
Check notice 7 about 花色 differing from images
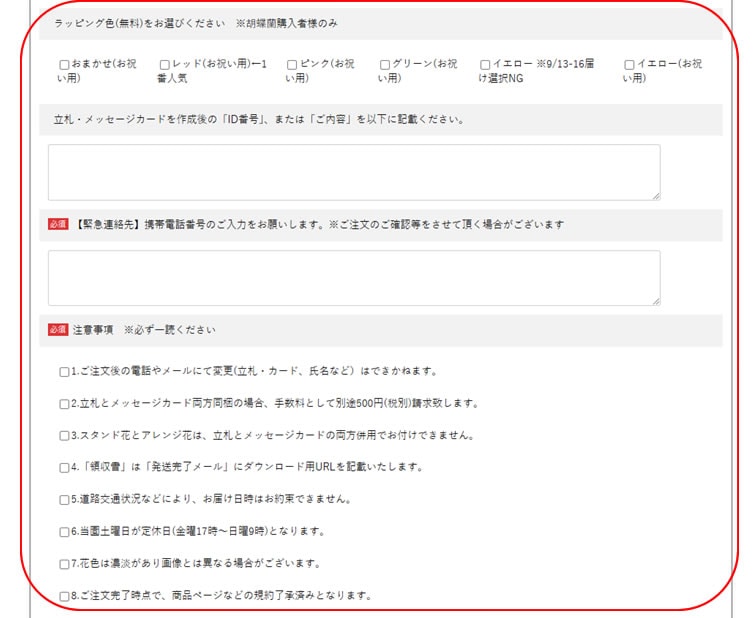(x=65, y=564)
